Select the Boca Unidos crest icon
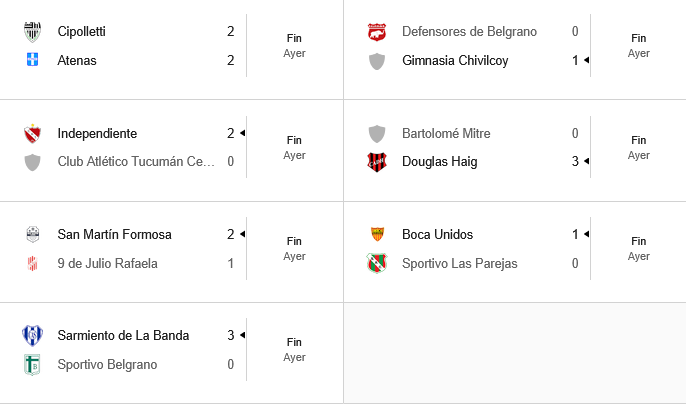This screenshot has width=686, height=404. 377,234
